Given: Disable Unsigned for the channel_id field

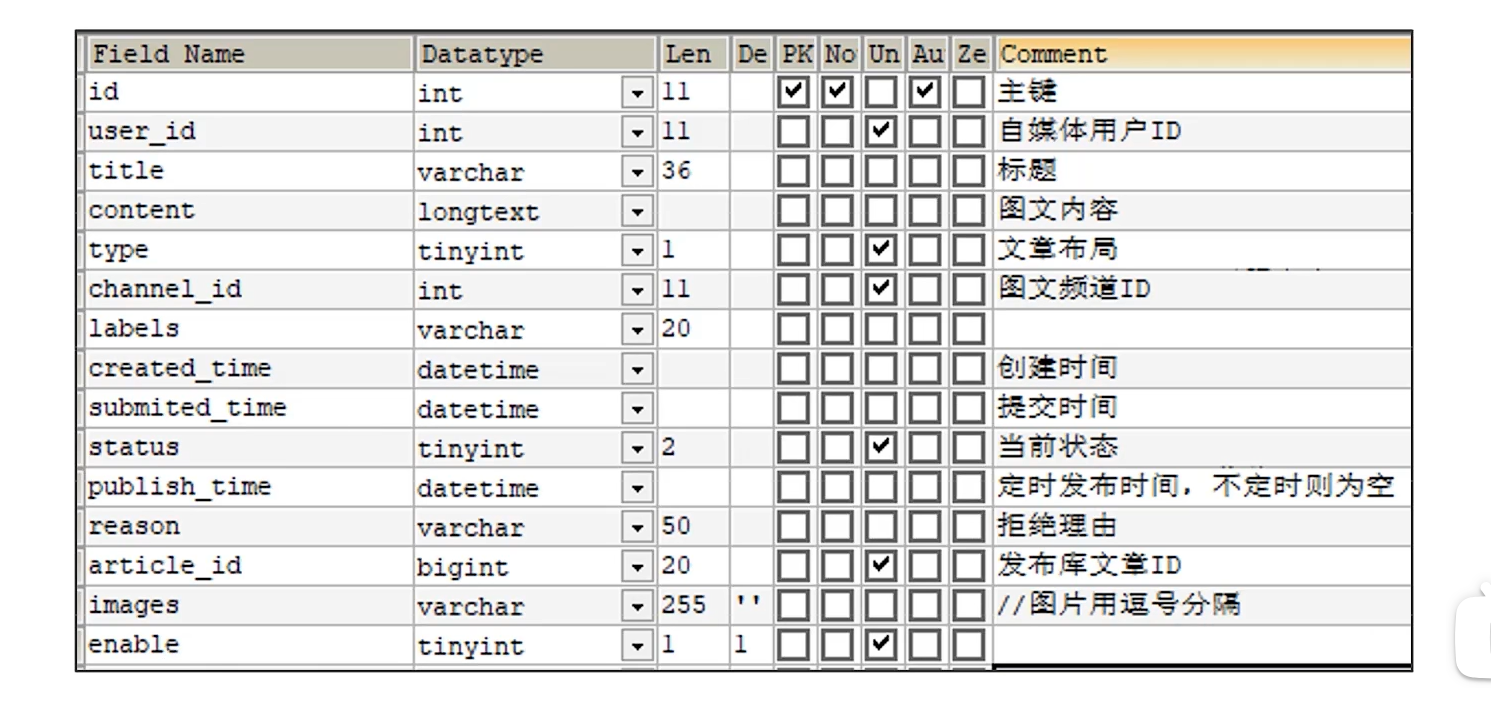Looking at the screenshot, I should coord(881,289).
